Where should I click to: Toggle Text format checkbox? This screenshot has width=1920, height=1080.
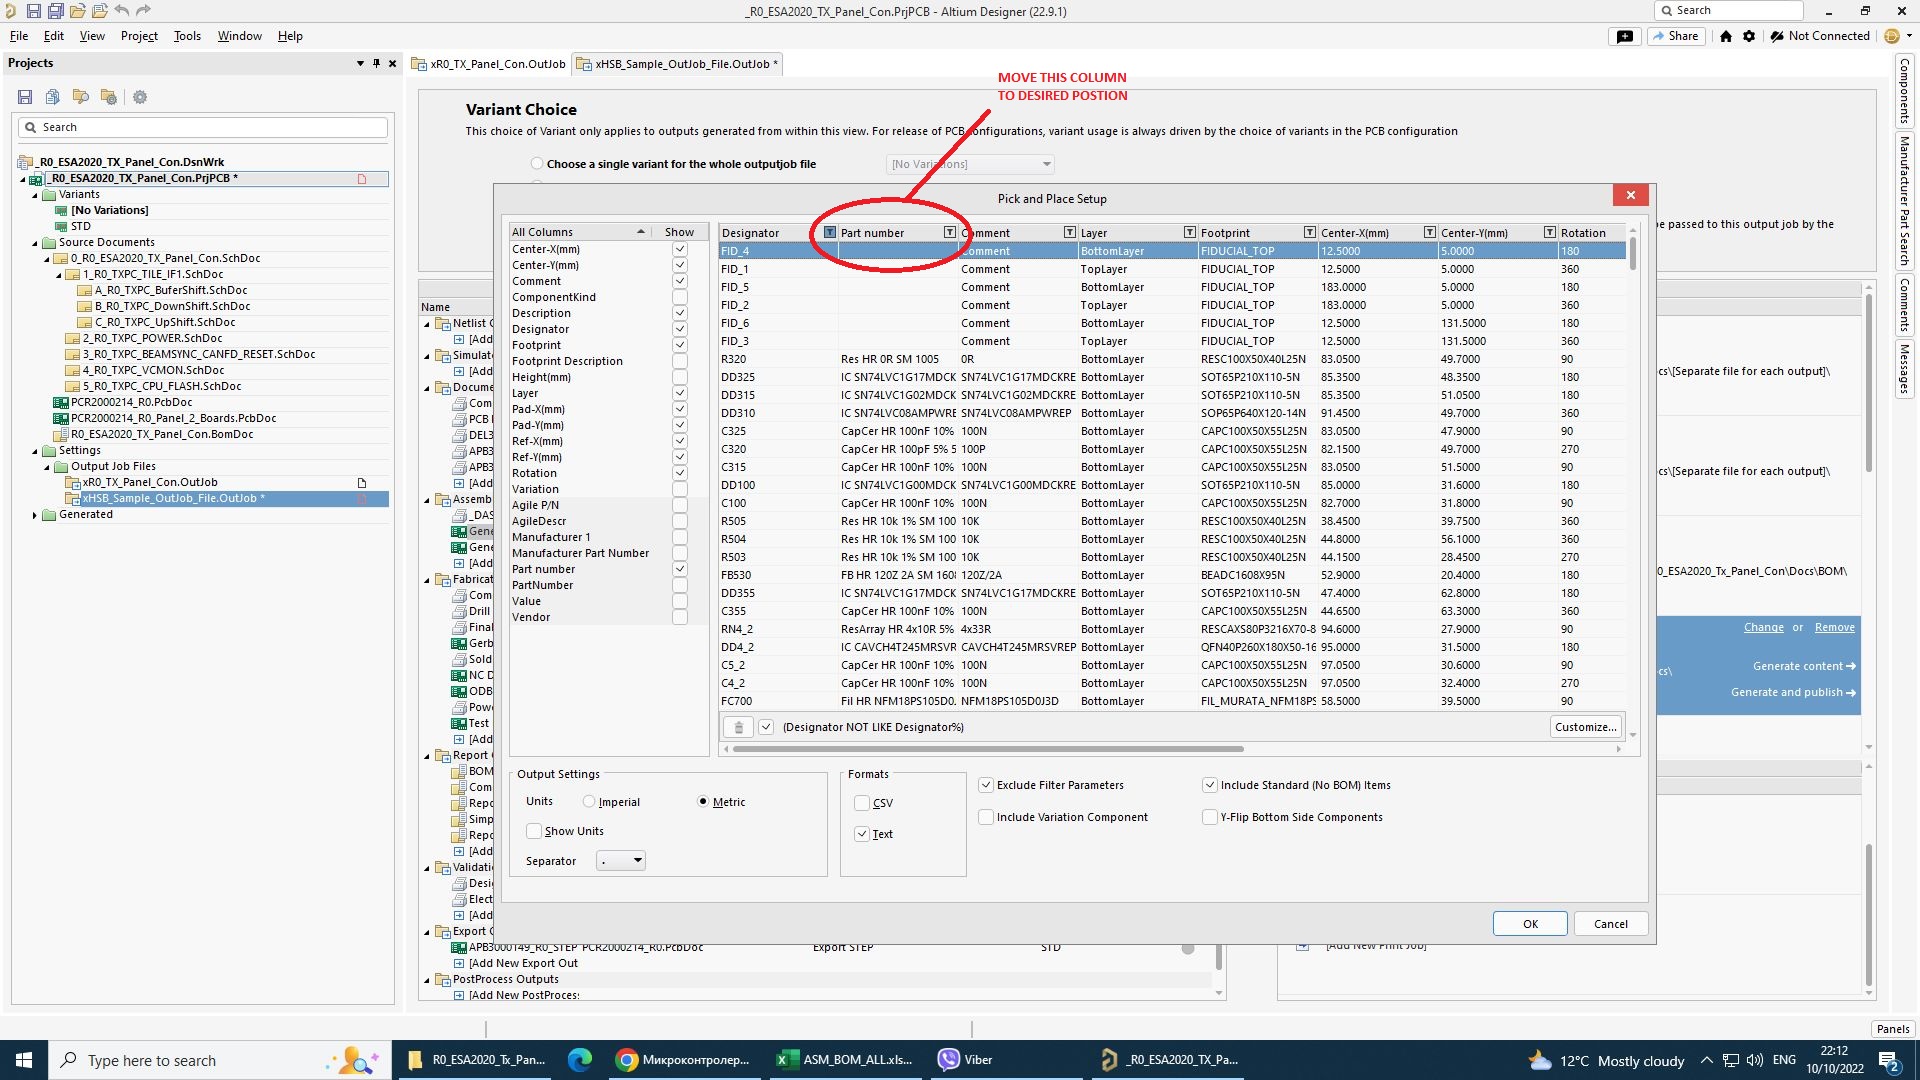pos(862,834)
